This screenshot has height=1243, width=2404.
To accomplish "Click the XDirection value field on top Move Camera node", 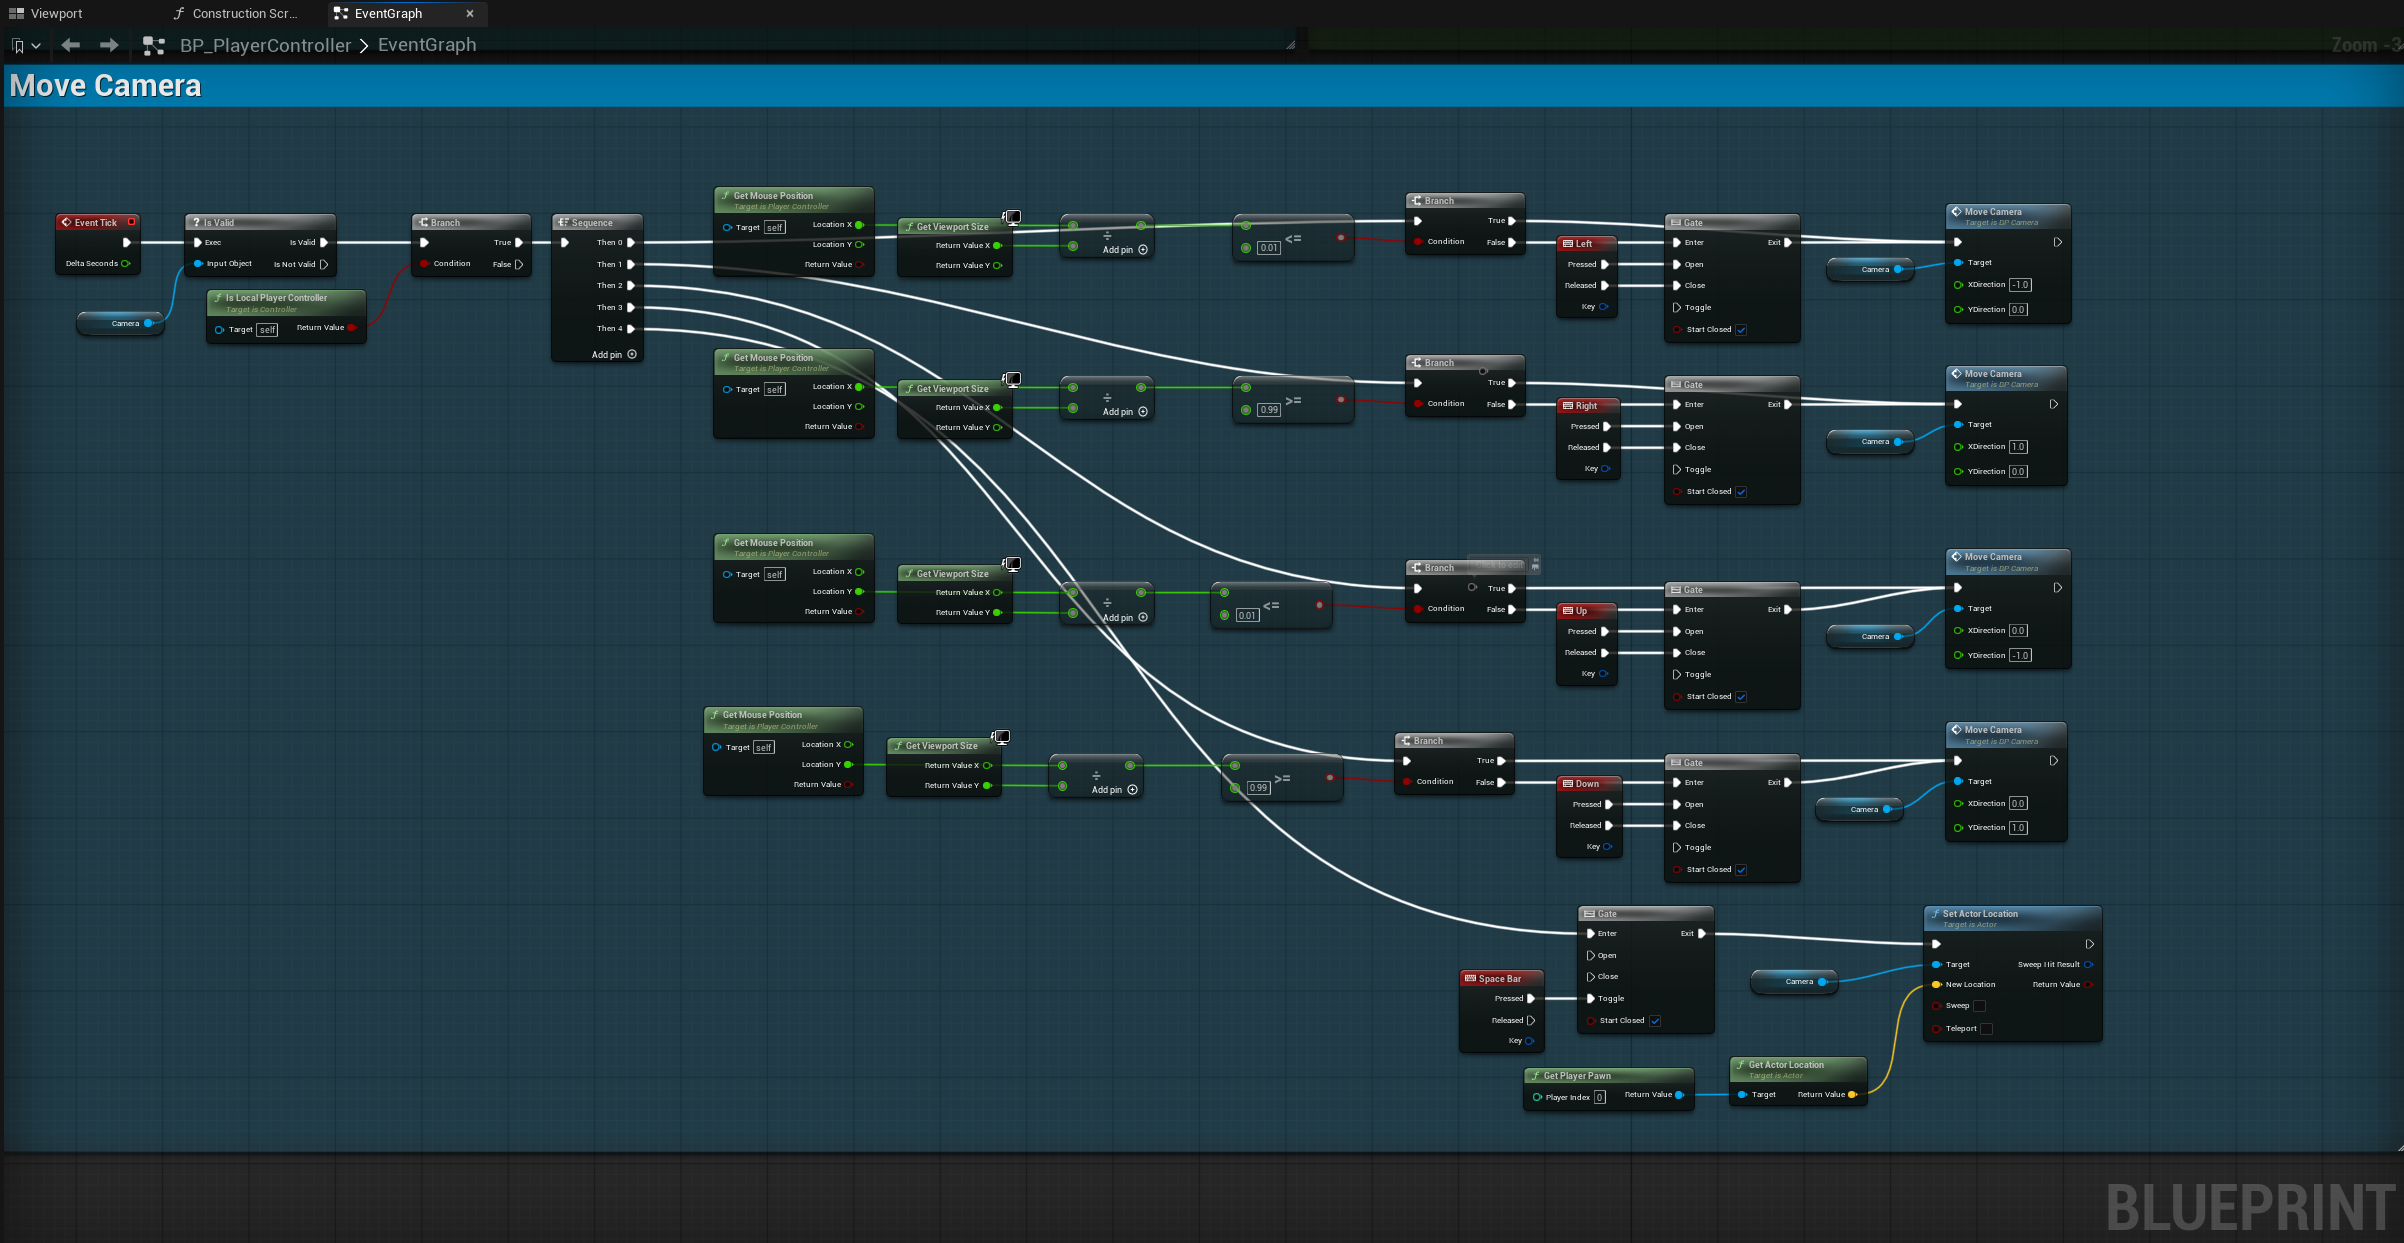I will coord(2021,285).
